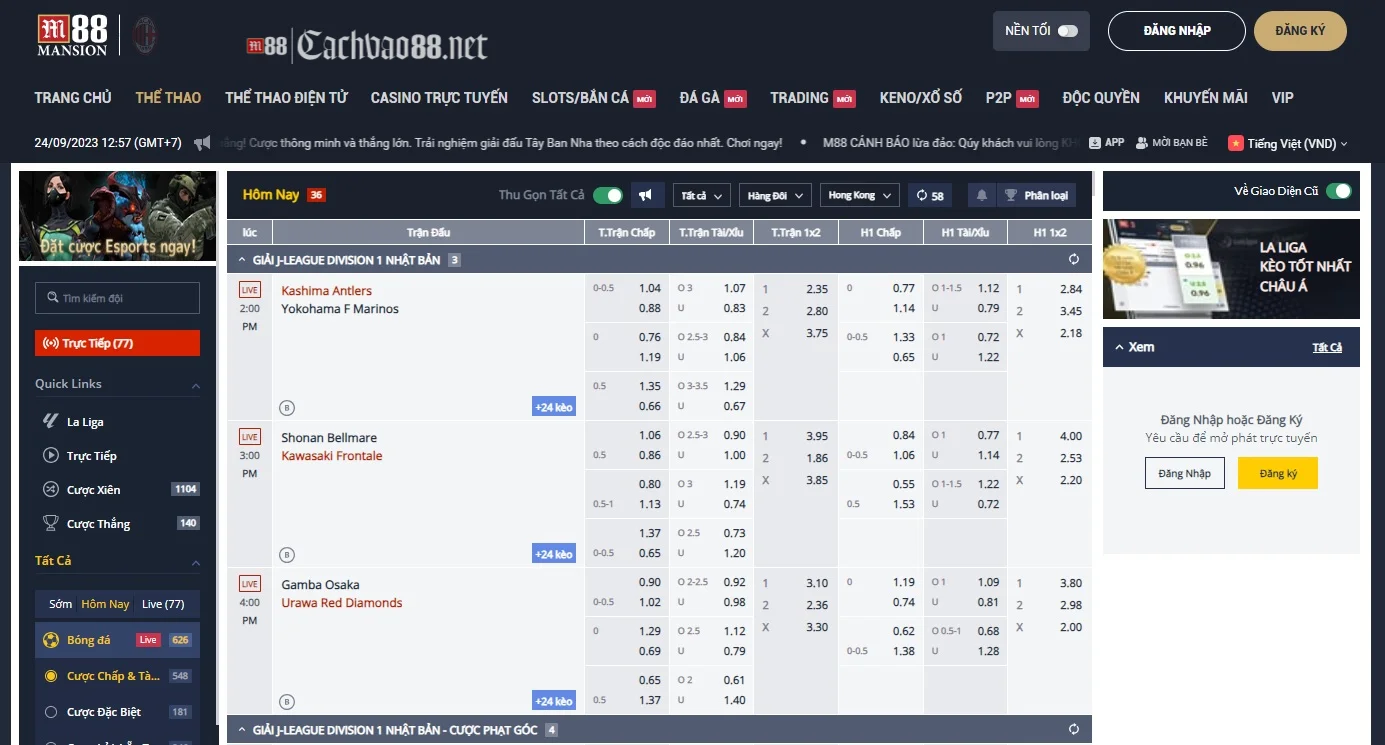
Task: Click +24 kèo for Kashima Antlers match
Action: pos(554,407)
